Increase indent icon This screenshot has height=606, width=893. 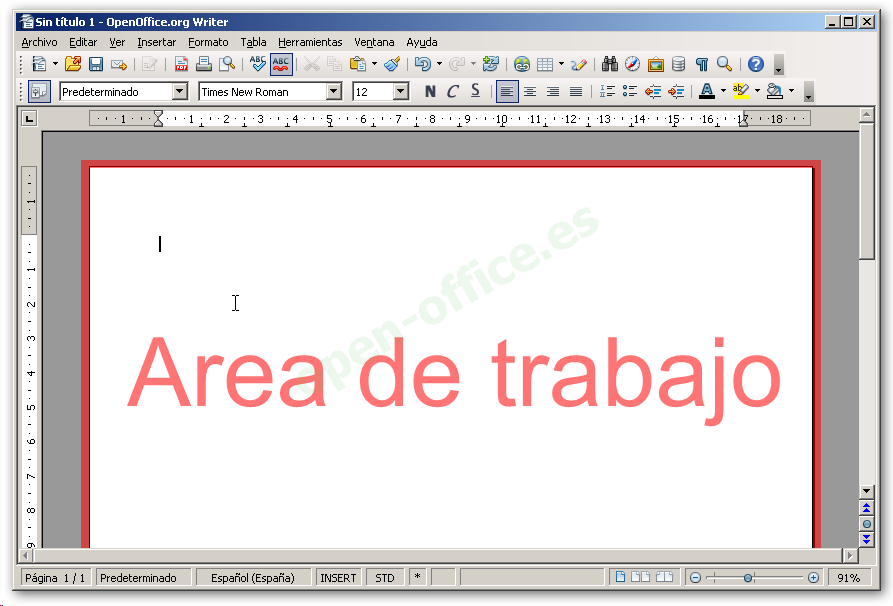click(676, 91)
